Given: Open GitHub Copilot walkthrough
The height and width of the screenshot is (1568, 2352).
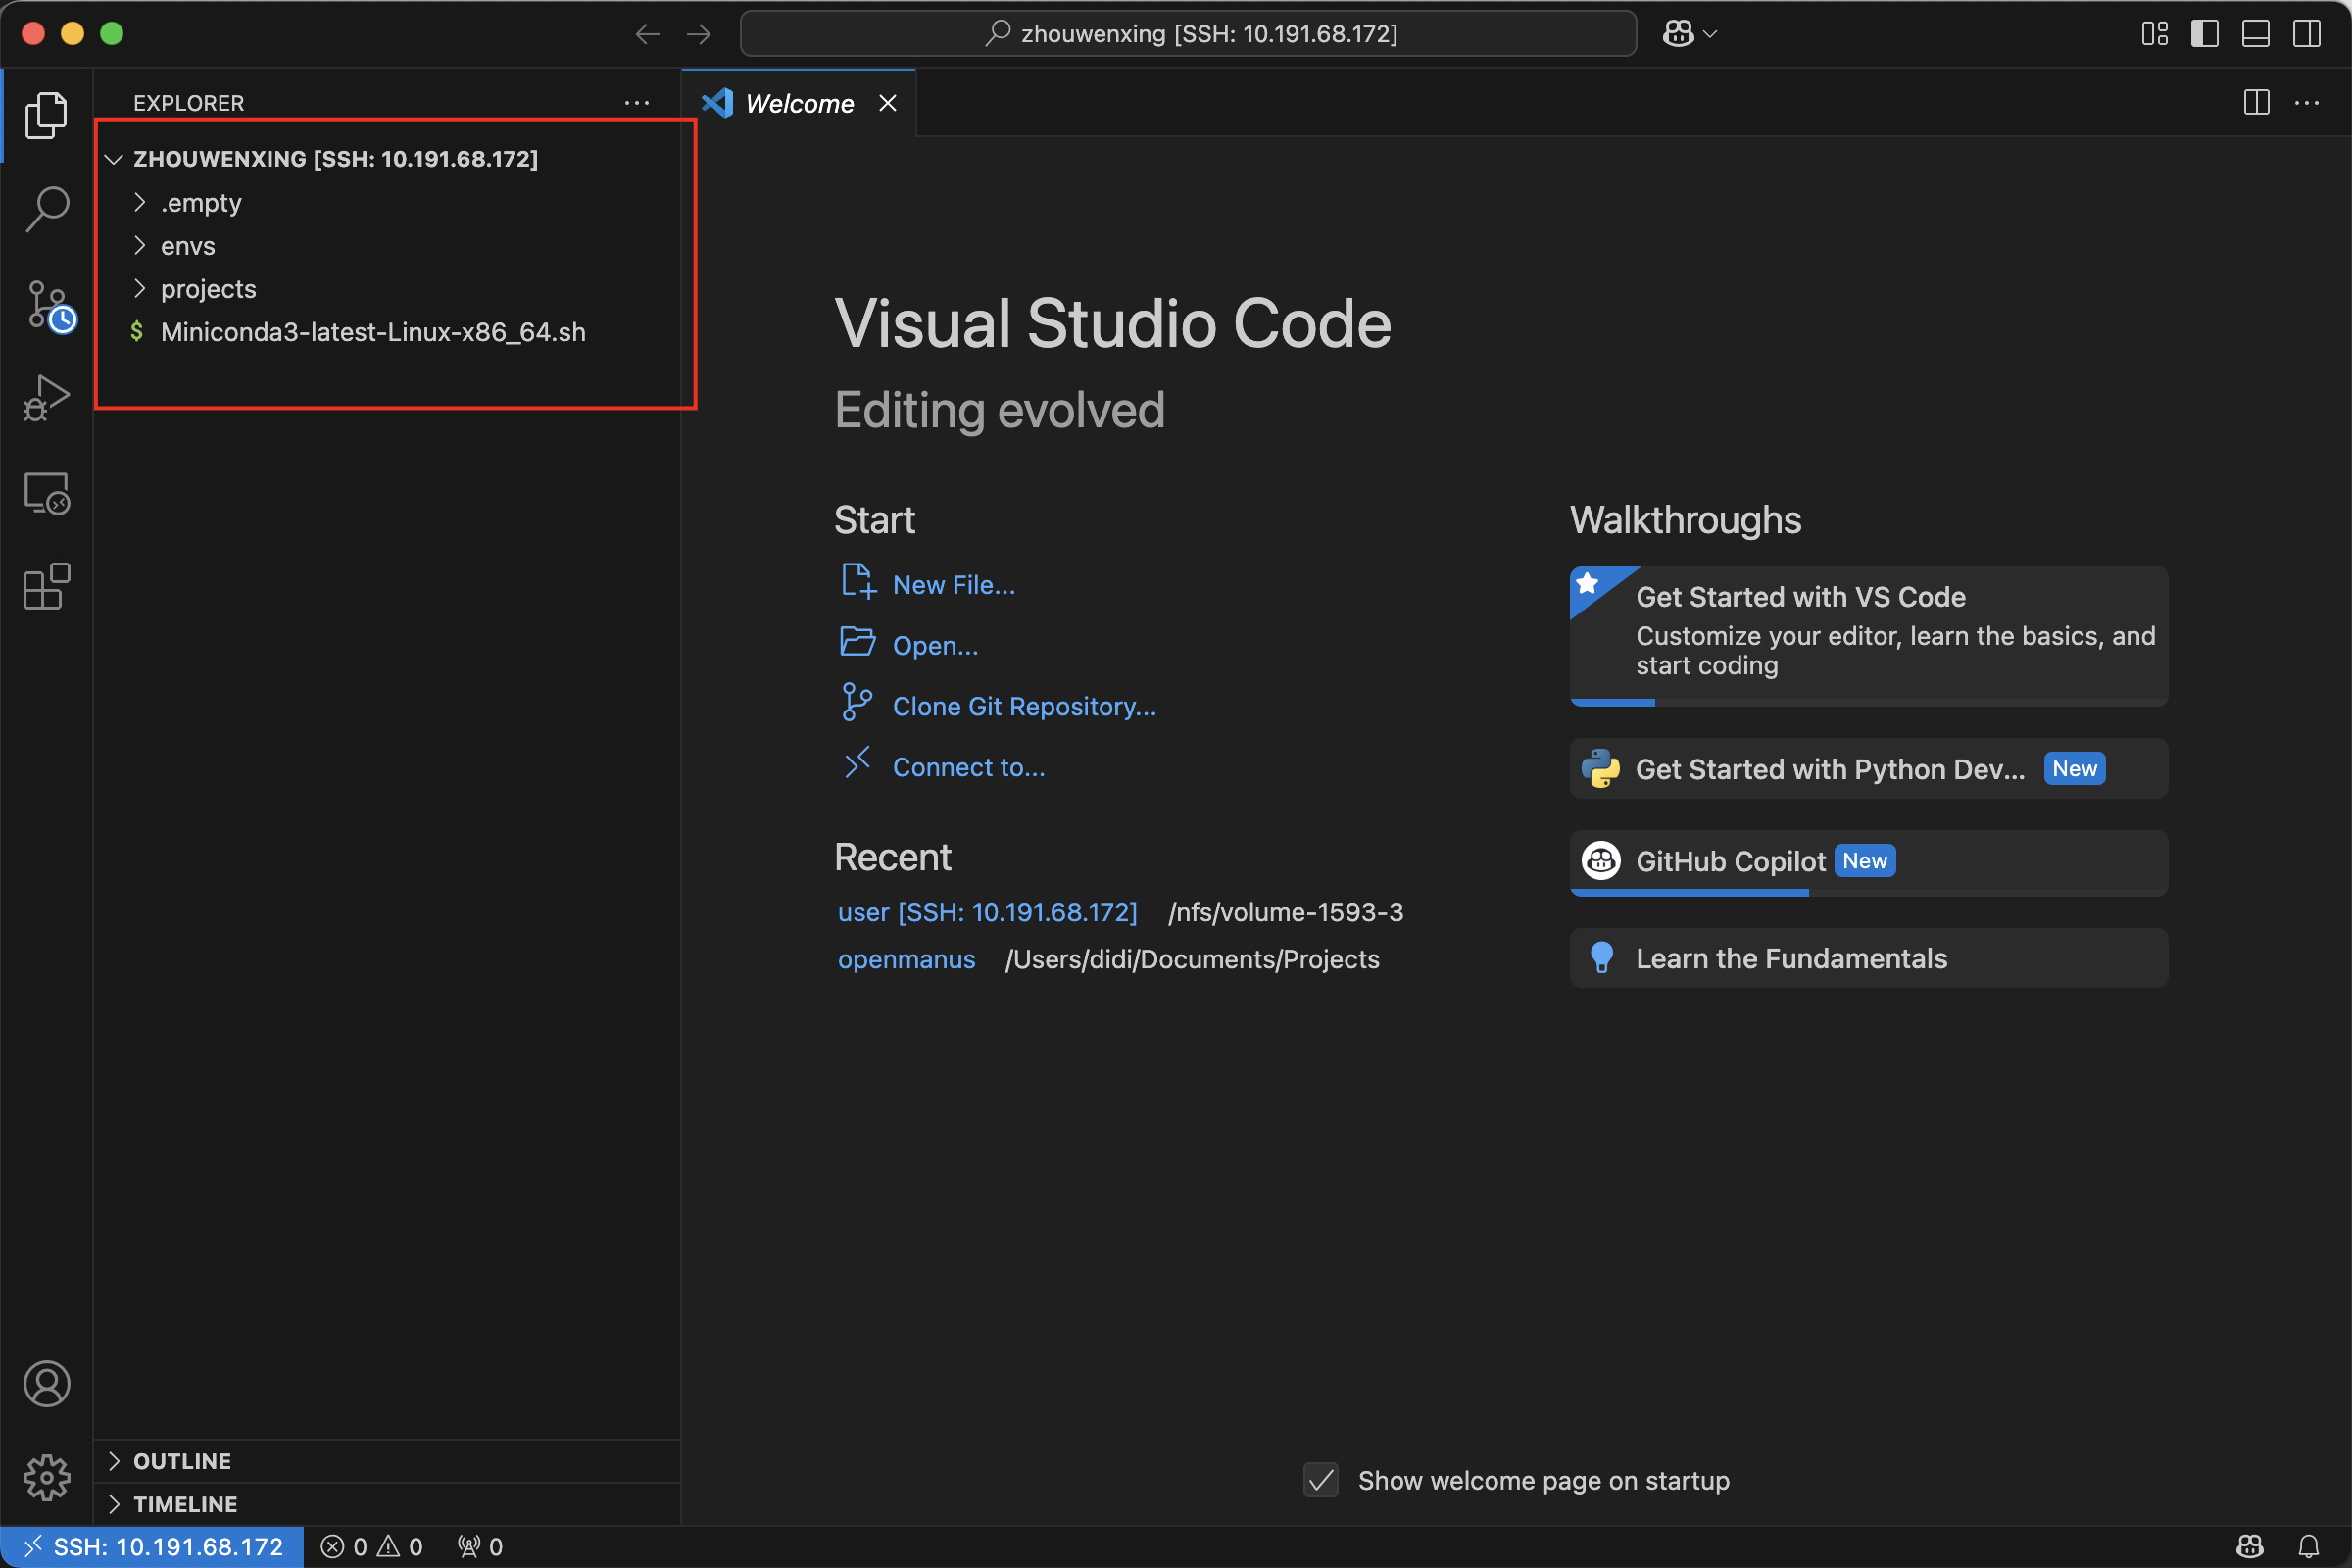Looking at the screenshot, I should 1868,862.
